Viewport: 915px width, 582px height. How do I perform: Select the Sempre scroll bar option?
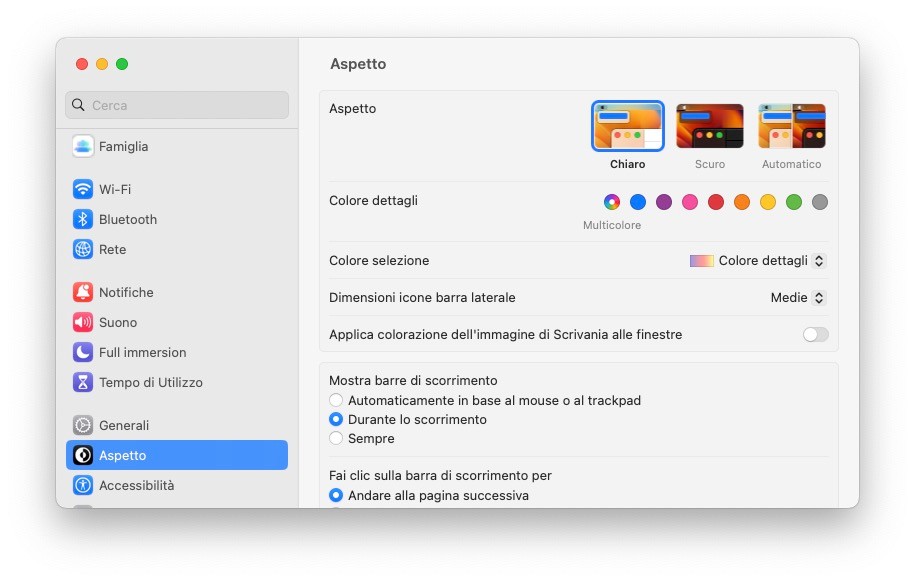[336, 438]
